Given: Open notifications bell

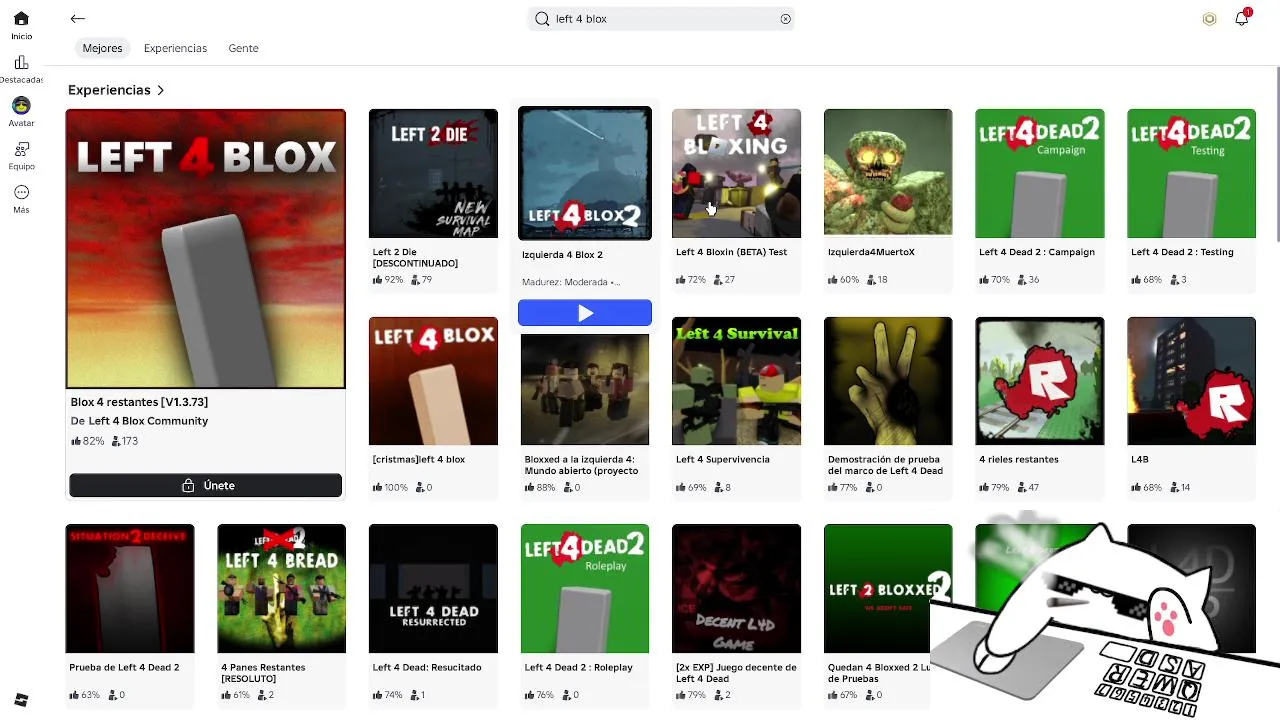Looking at the screenshot, I should (1242, 18).
